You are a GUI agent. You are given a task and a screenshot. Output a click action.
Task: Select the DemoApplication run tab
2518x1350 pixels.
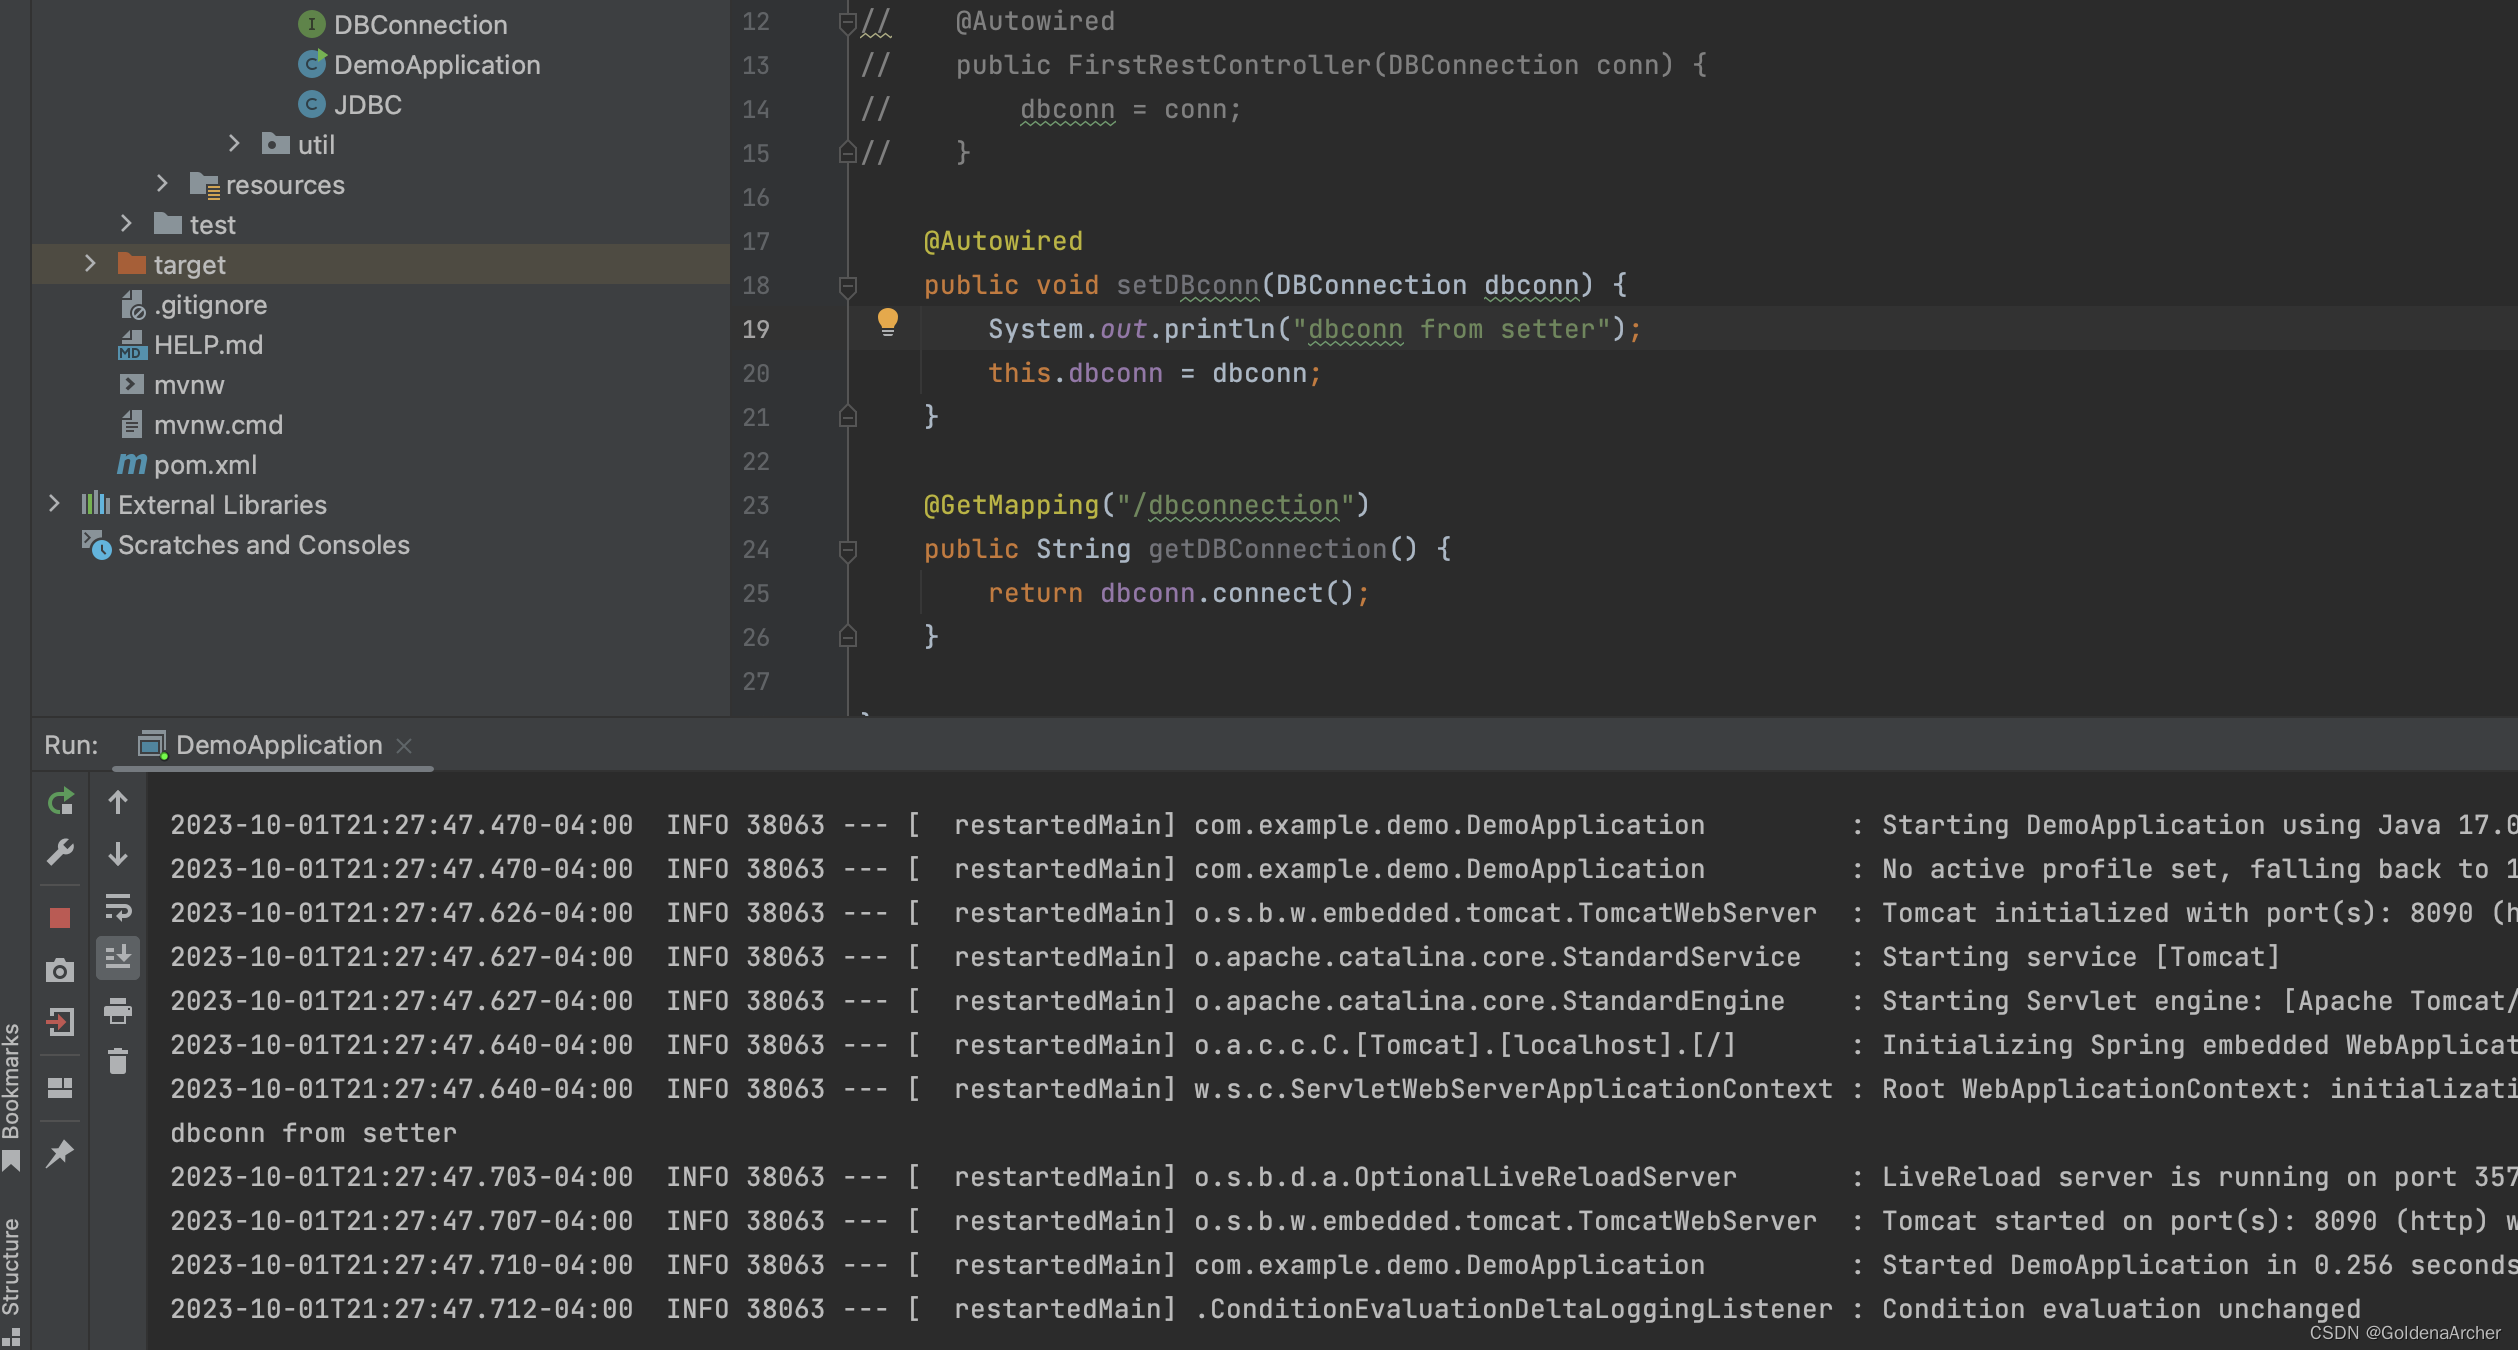point(276,744)
